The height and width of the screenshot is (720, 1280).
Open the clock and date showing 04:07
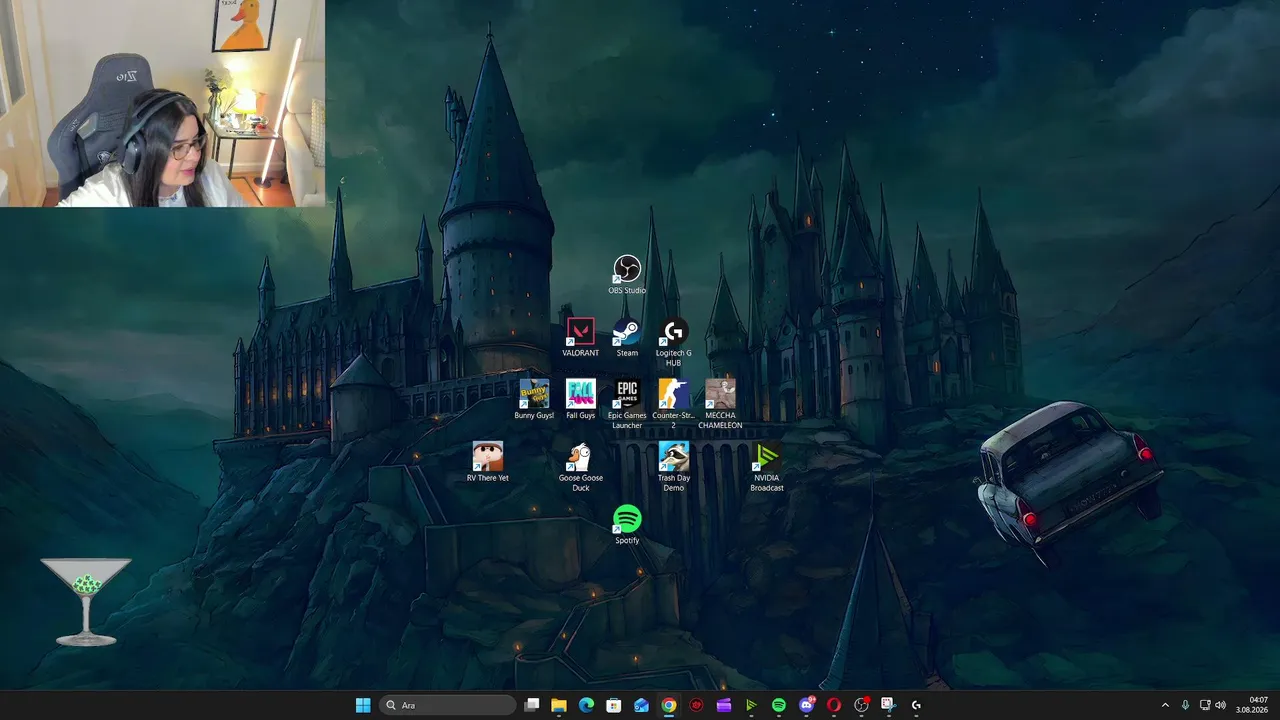tap(1252, 705)
